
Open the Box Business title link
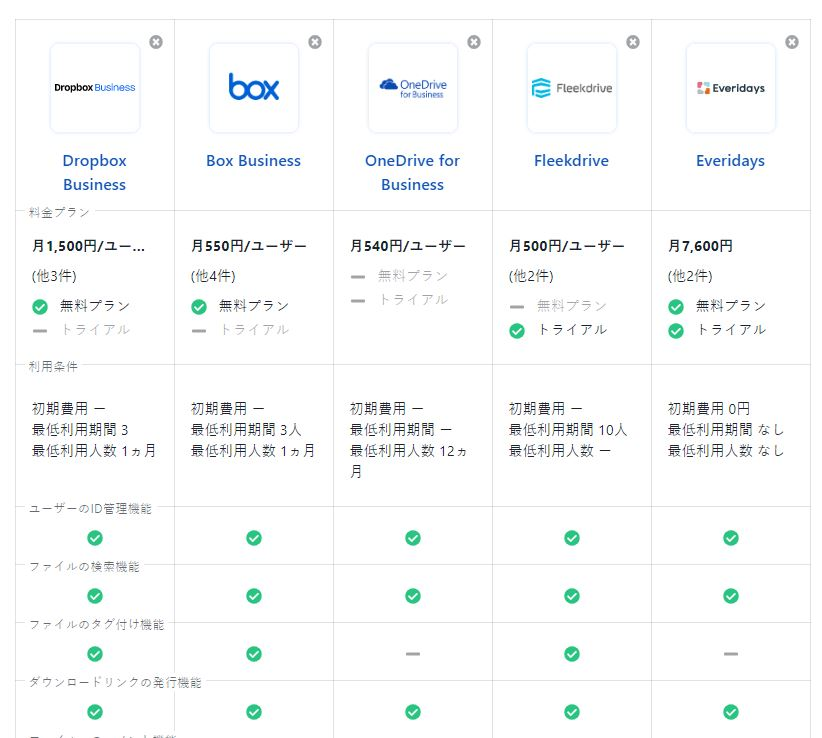(254, 161)
